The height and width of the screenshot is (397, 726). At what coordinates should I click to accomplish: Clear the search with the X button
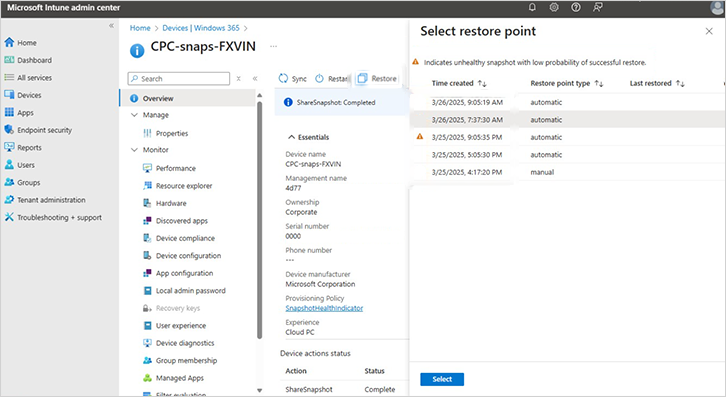238,78
